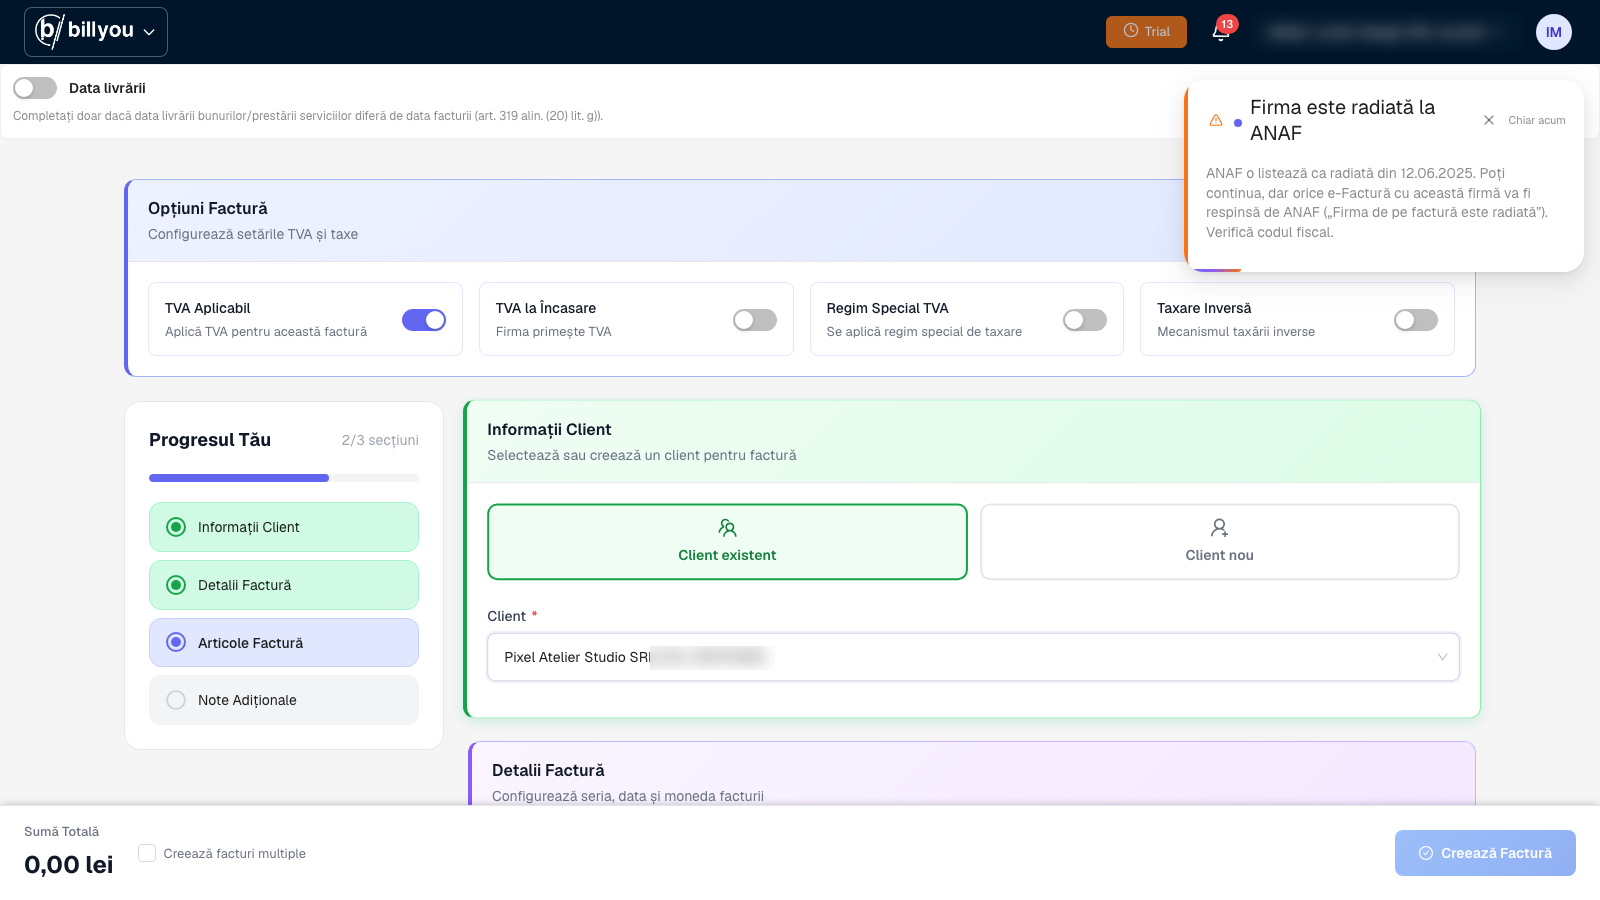Click the clock icon on Trial button
Screen dimensions: 1600x900
[1131, 31]
